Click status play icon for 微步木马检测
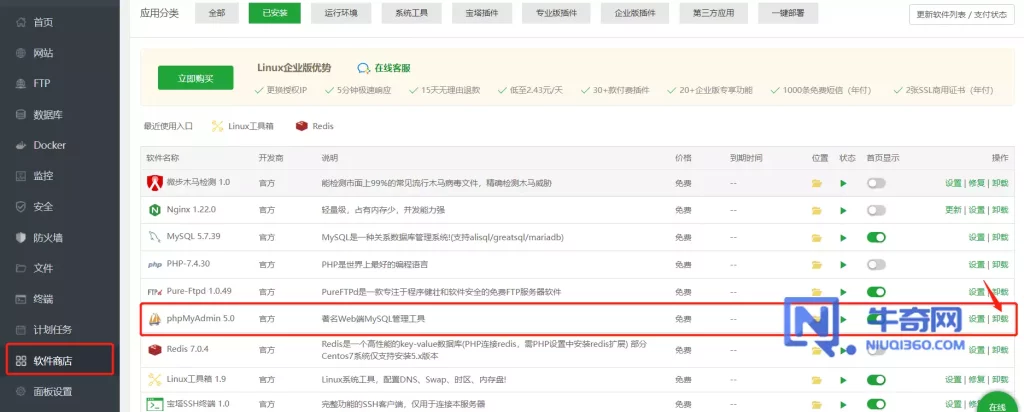Viewport: 1024px width, 412px height. click(x=843, y=183)
